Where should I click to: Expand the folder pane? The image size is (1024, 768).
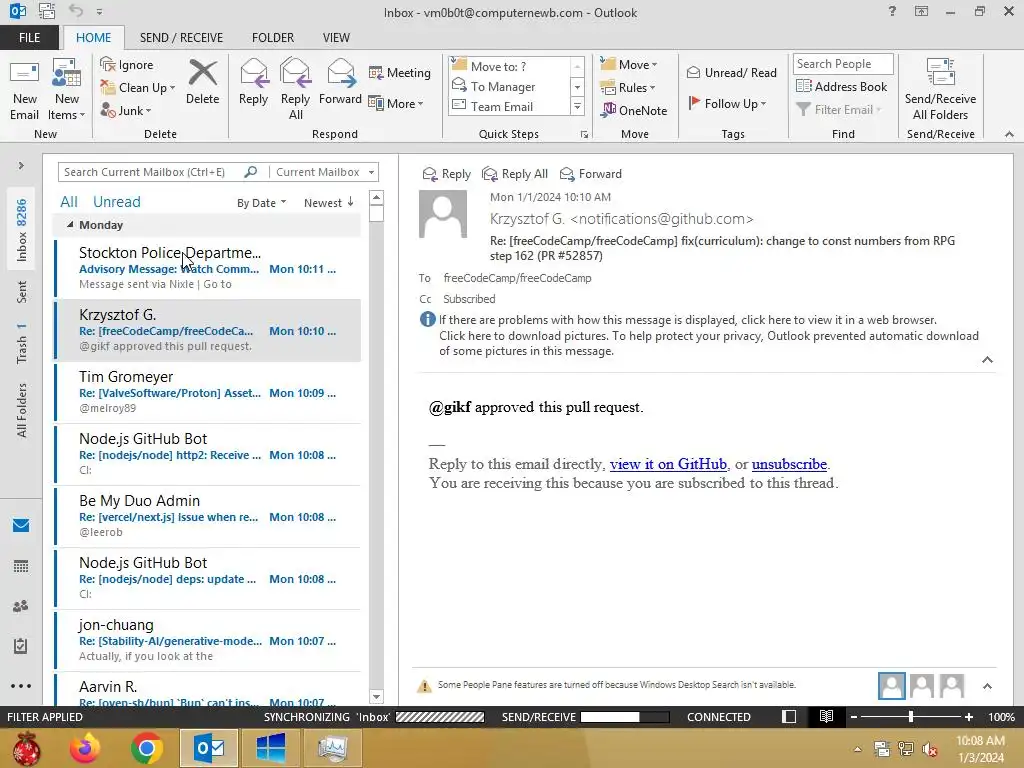coord(21,166)
